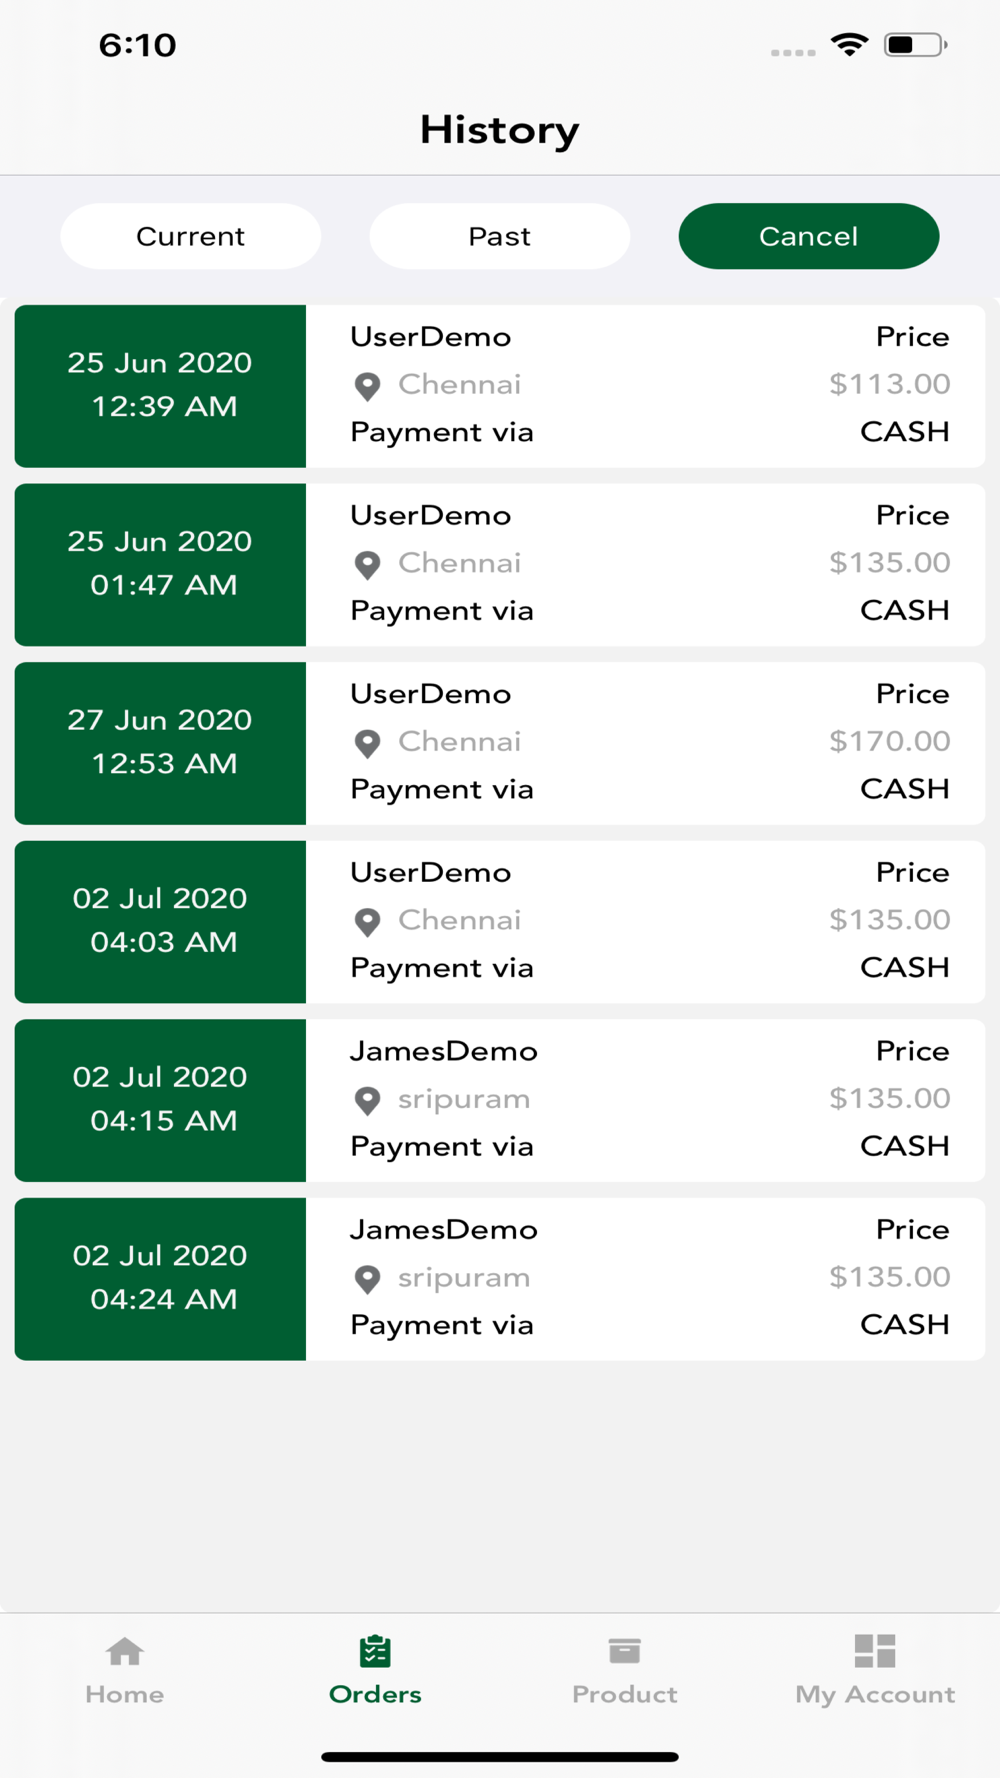Tap green date block 25 Jun 12:39 AM
Image resolution: width=1000 pixels, height=1778 pixels.
160,385
